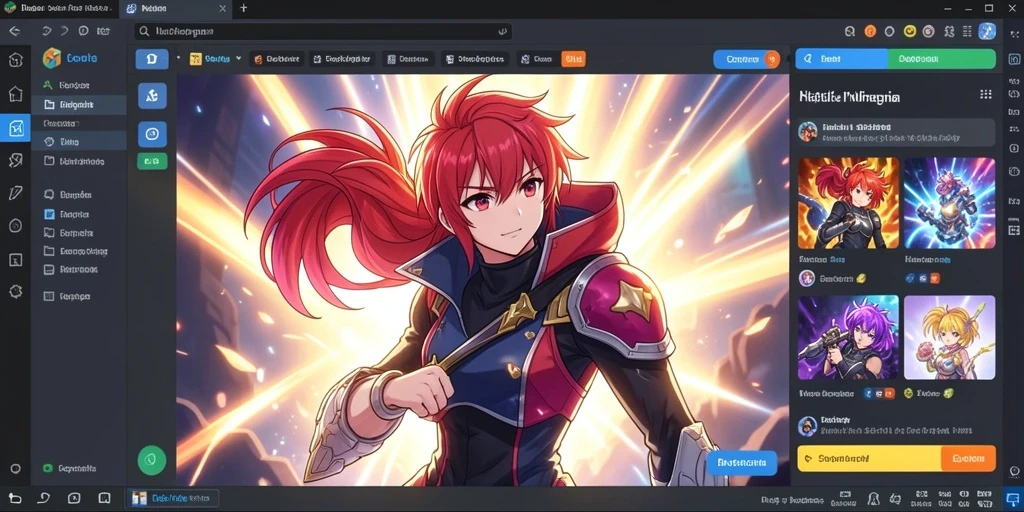Check the blue checkbox item in the sidebar list
Image resolution: width=1024 pixels, height=512 pixels.
tap(49, 214)
